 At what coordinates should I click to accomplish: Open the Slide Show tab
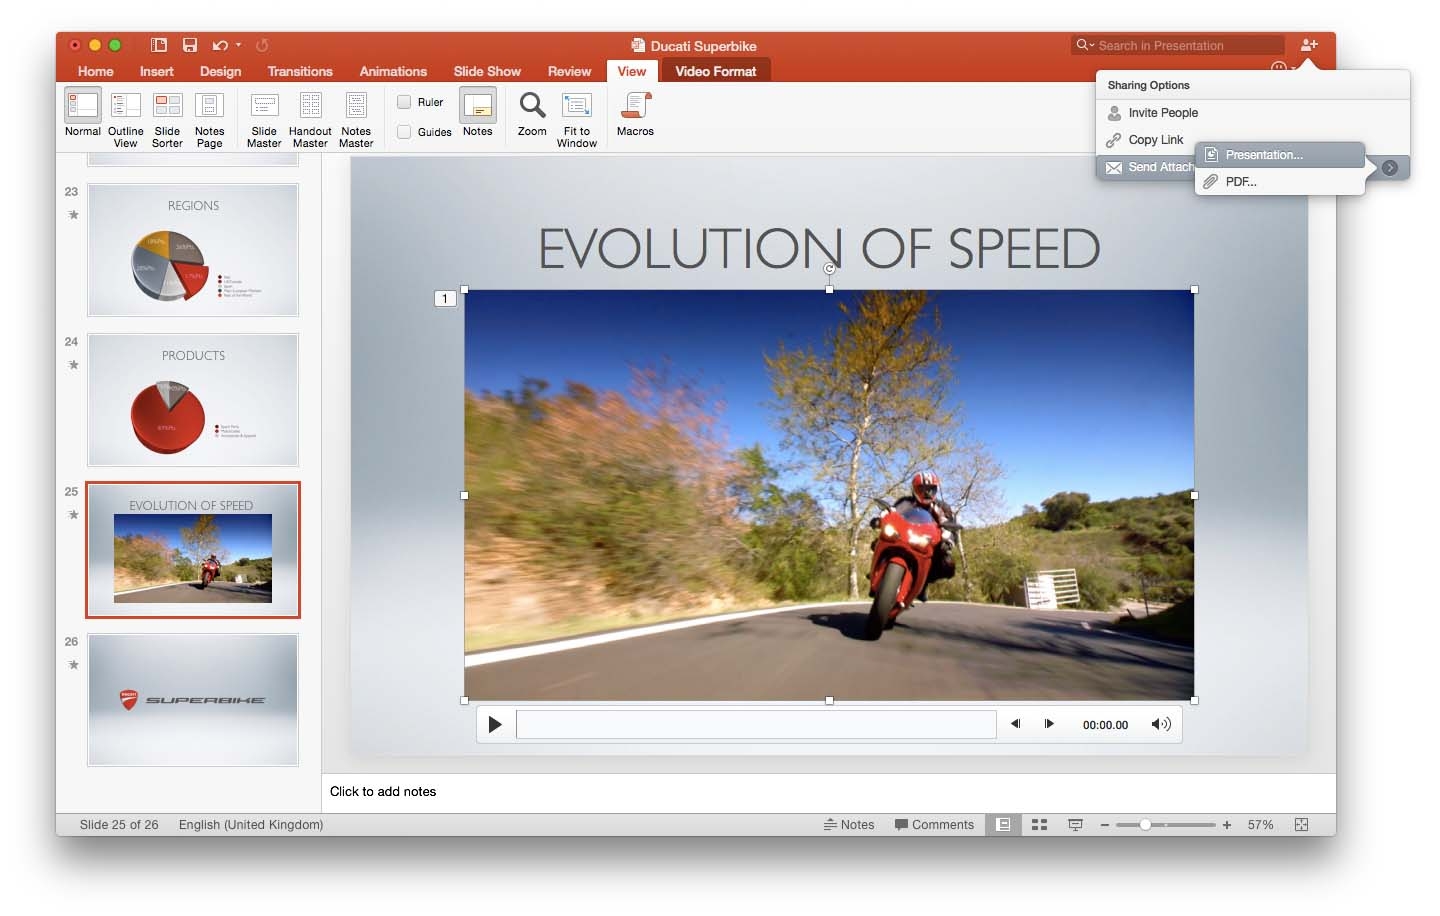(x=487, y=71)
